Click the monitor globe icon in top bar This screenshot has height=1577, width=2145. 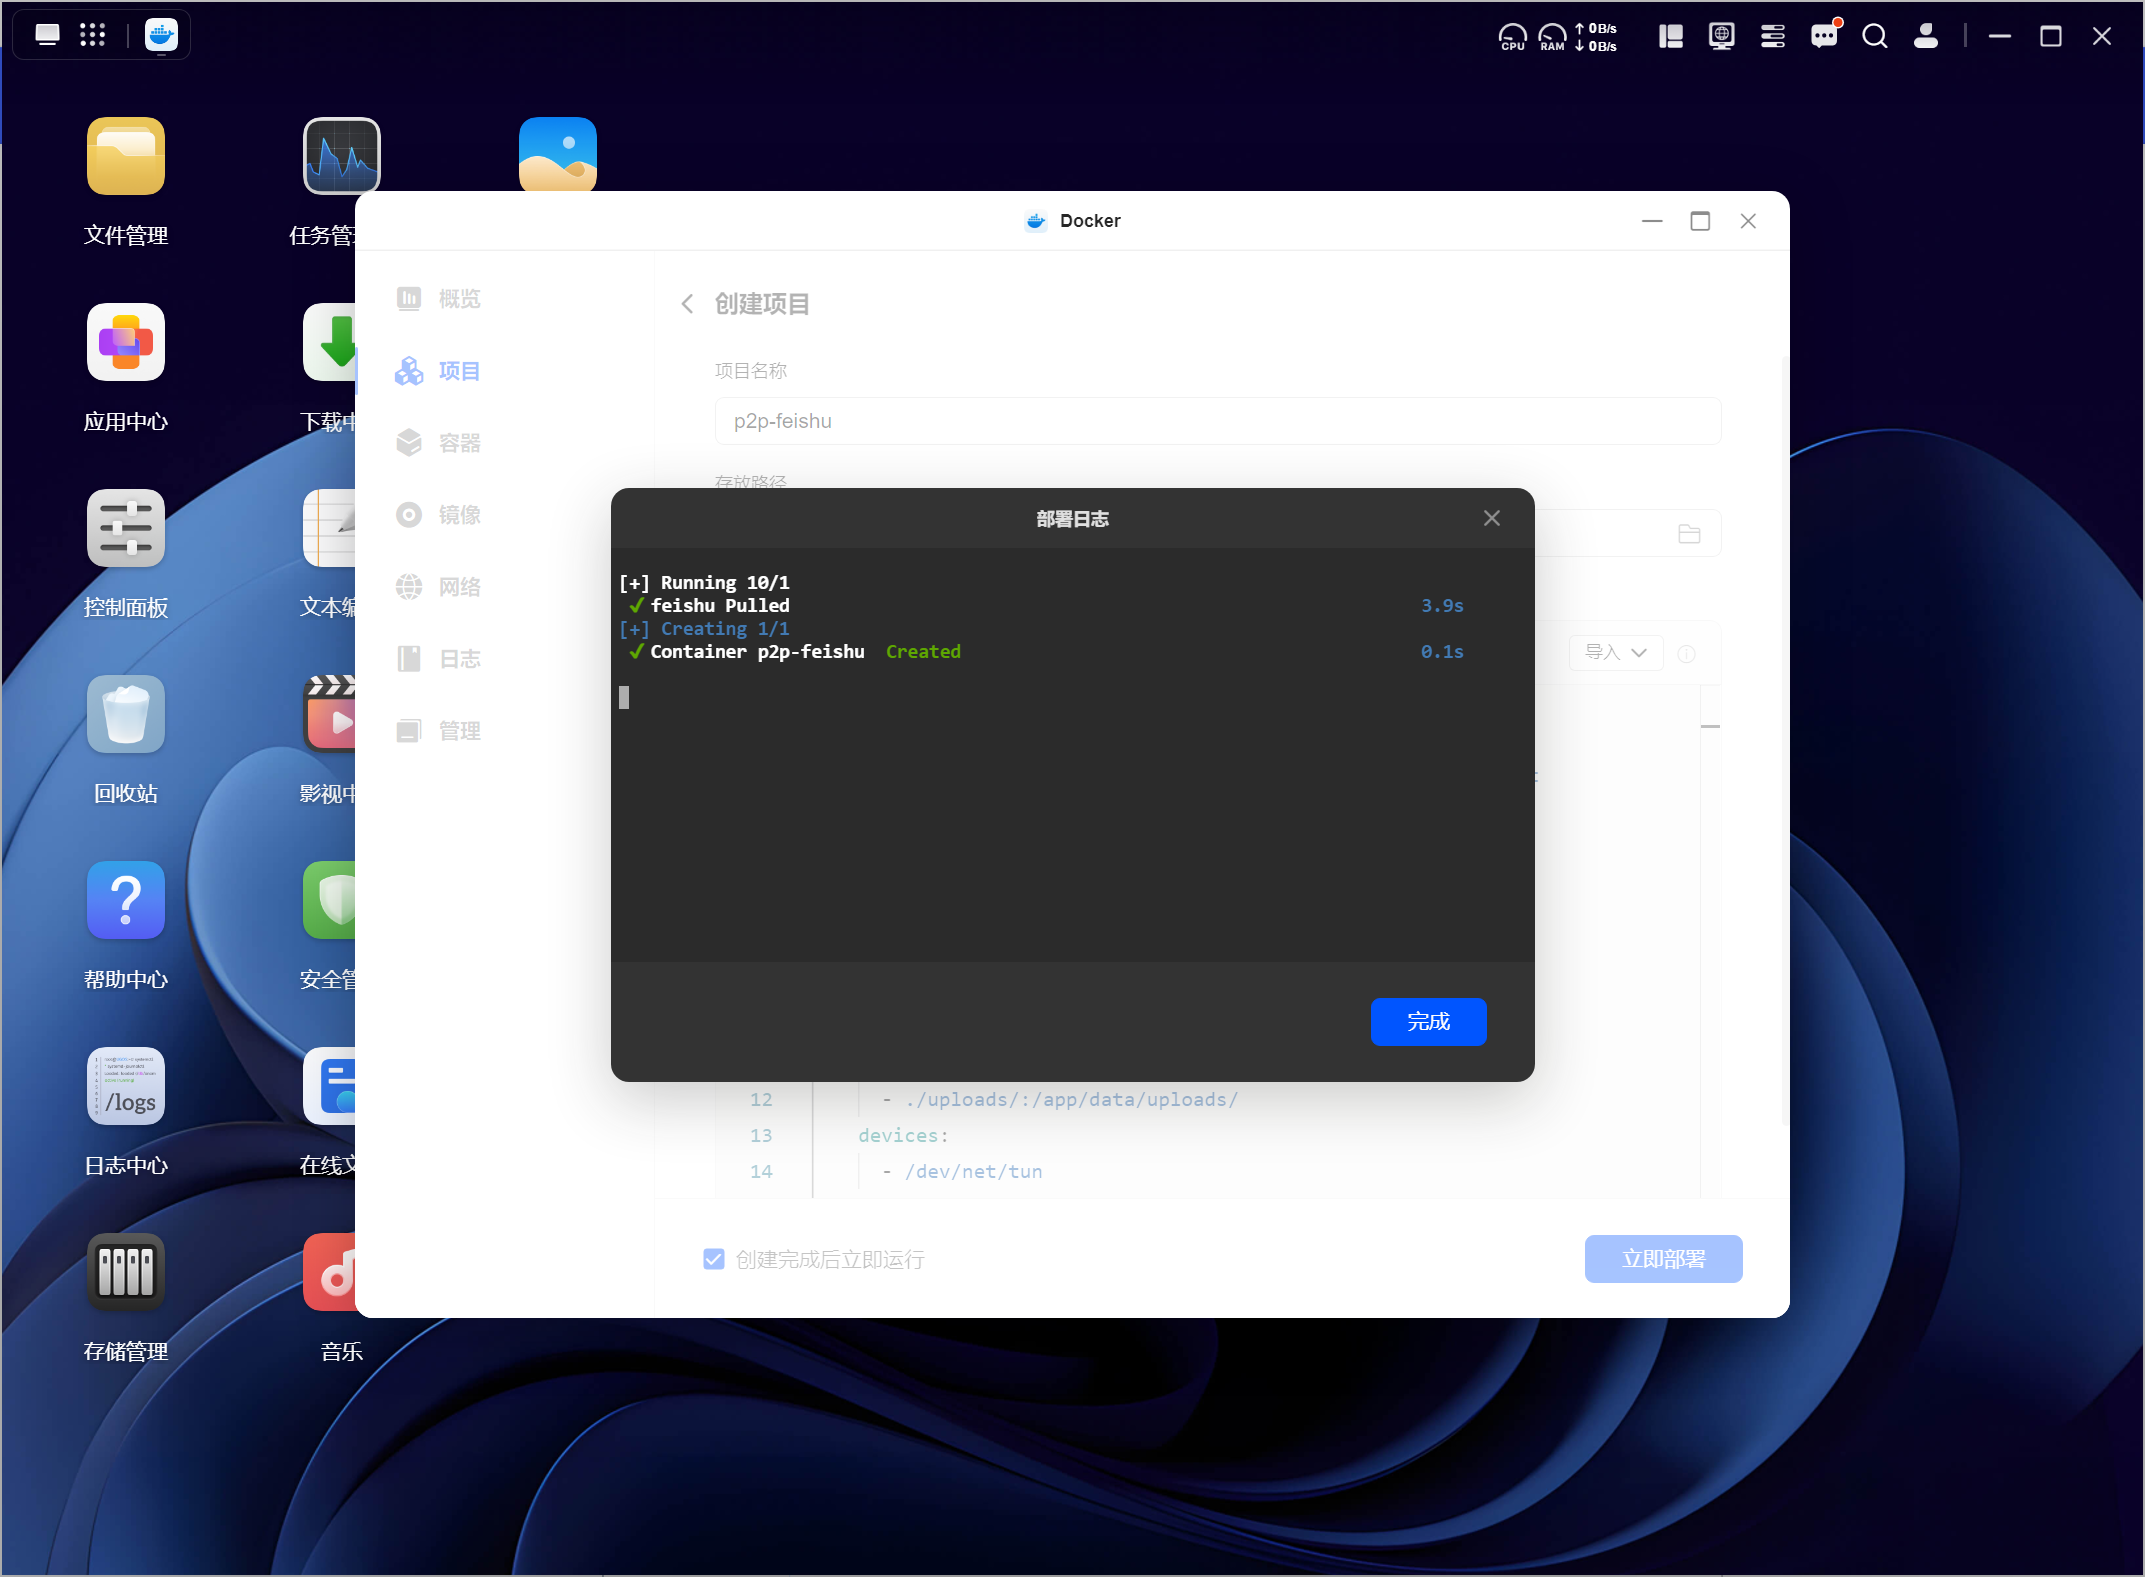click(1721, 37)
